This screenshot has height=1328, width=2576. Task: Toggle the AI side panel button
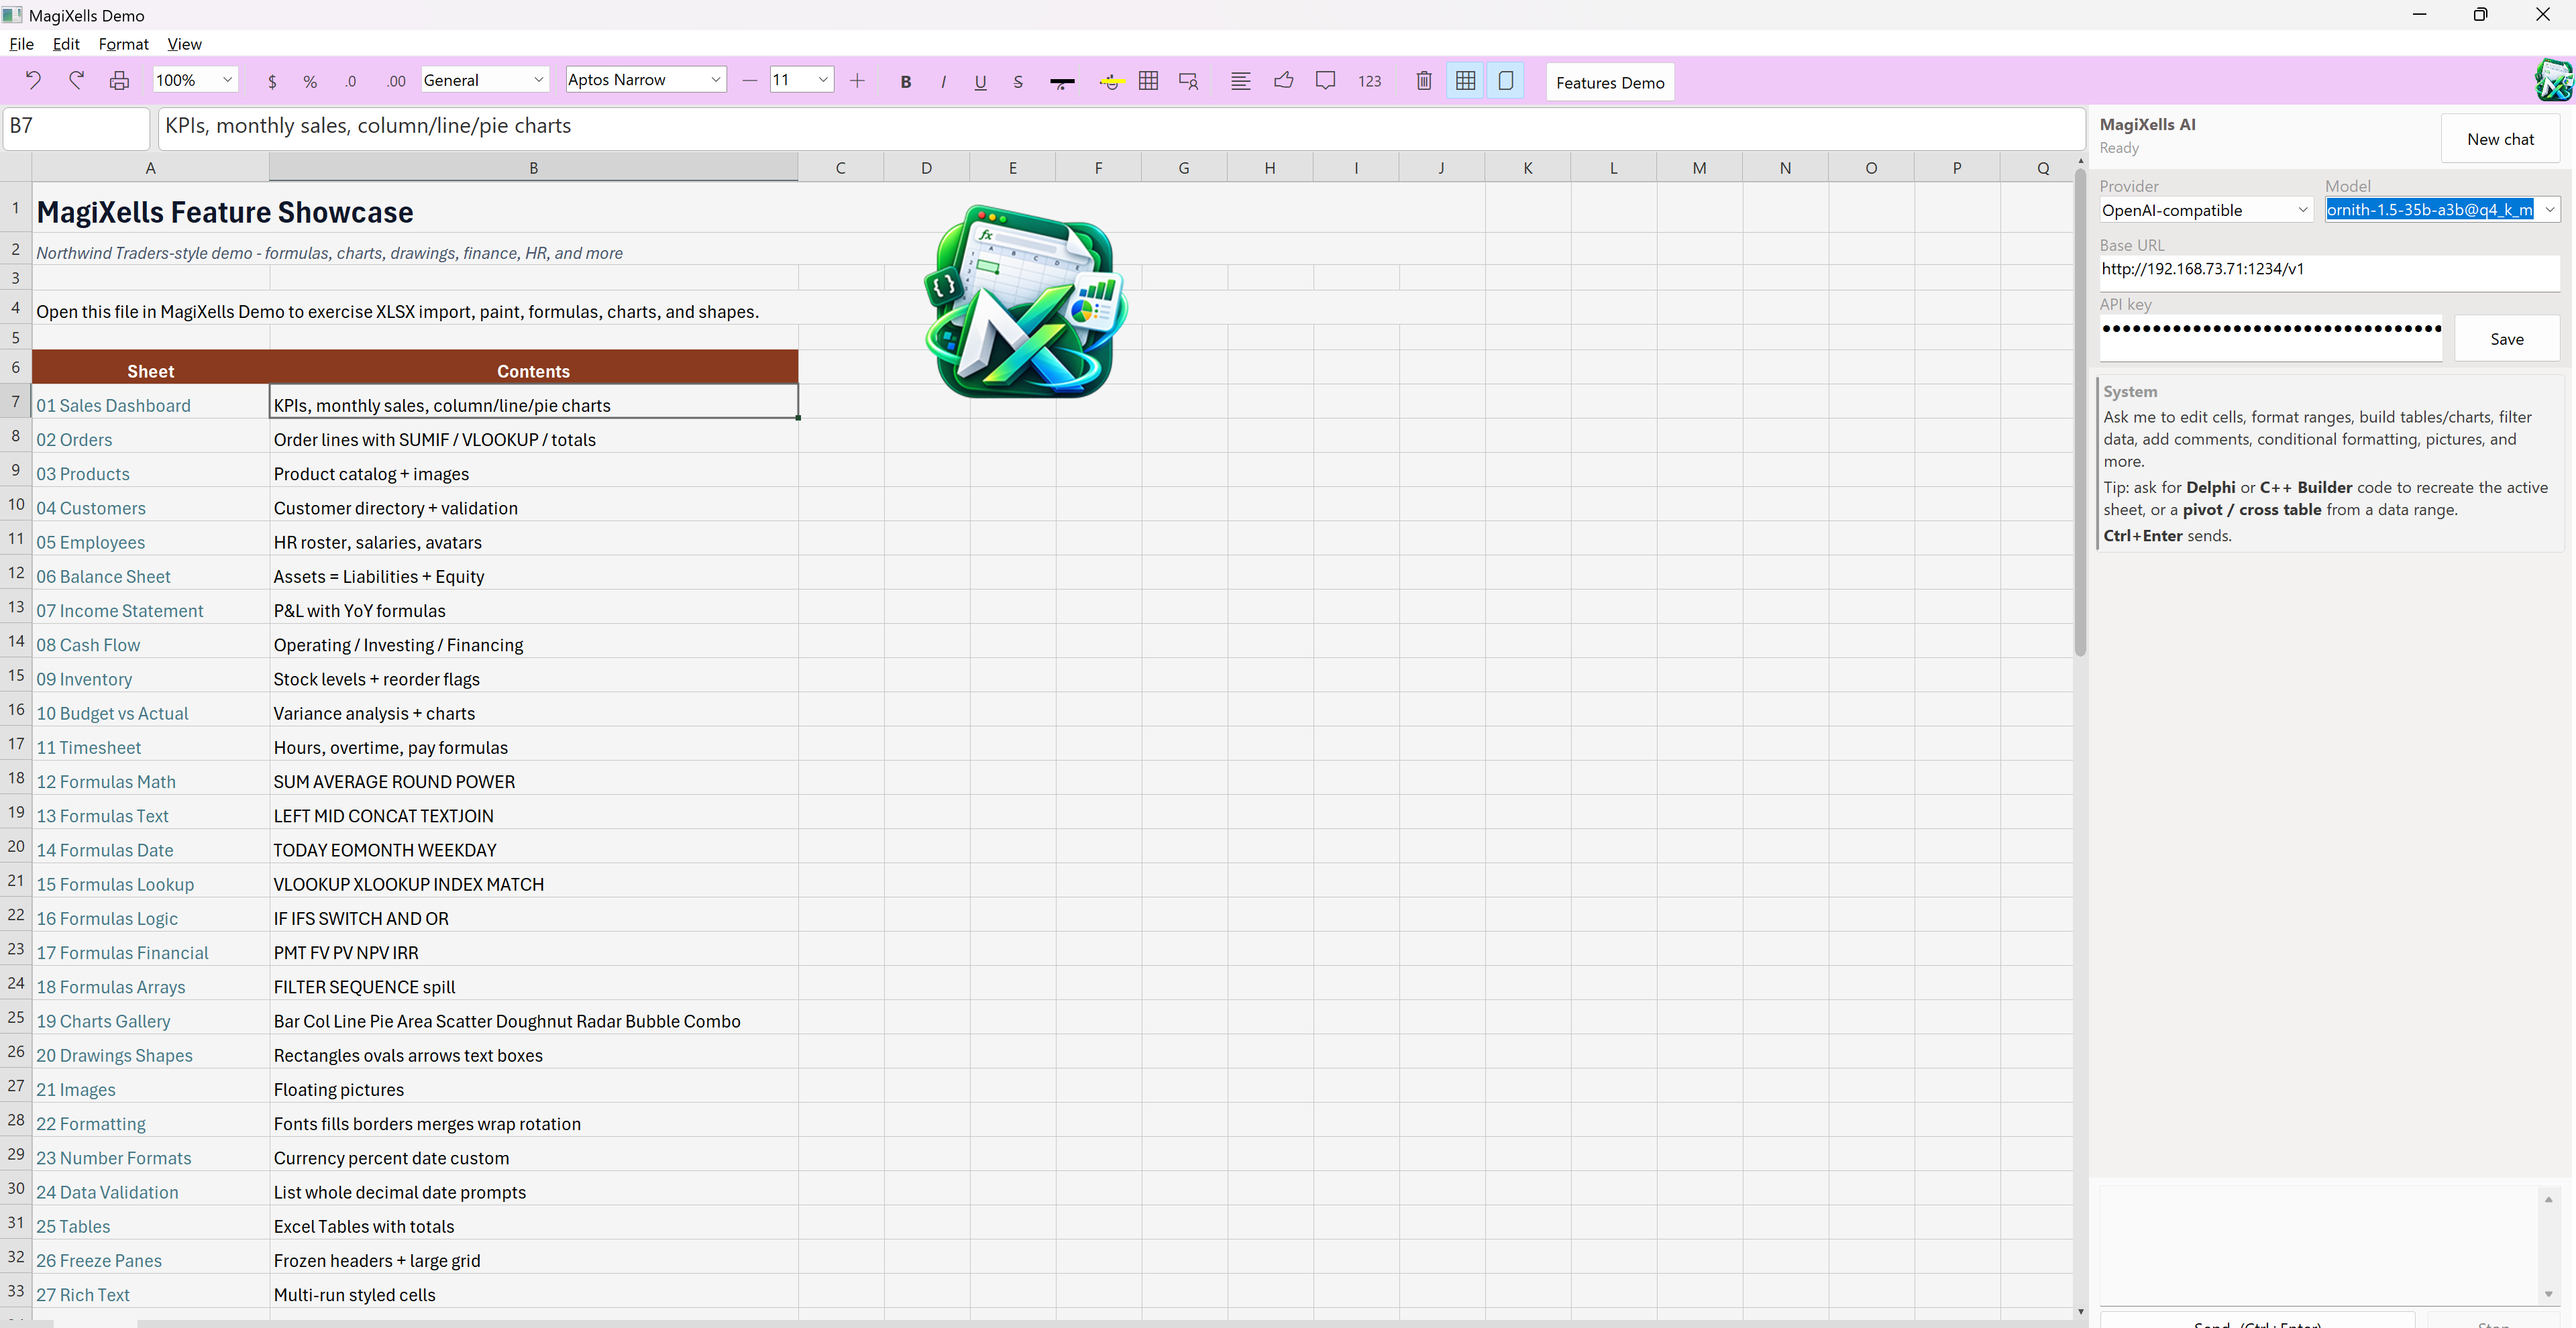click(x=1505, y=81)
